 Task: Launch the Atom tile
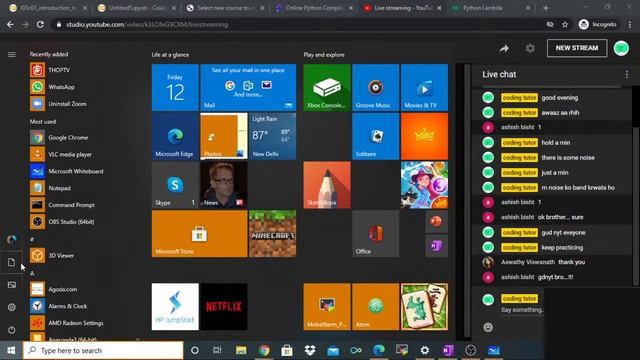(376, 307)
